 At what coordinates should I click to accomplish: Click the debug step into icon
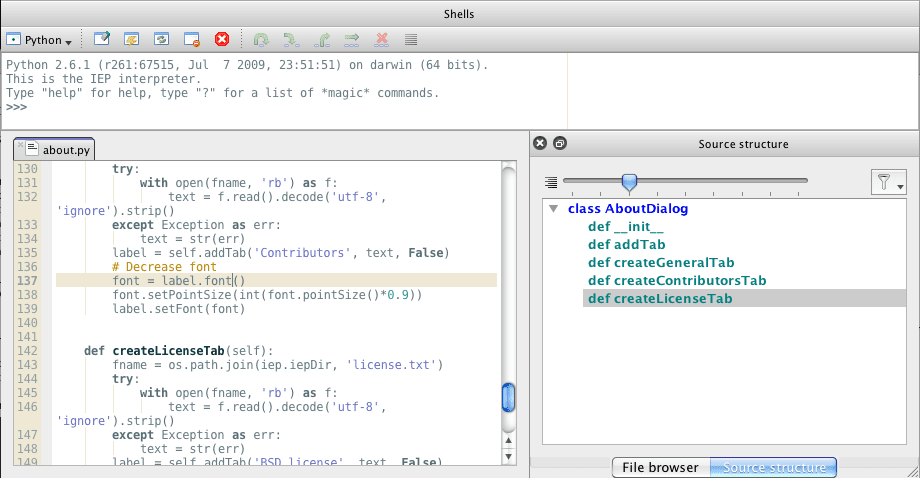(x=292, y=40)
